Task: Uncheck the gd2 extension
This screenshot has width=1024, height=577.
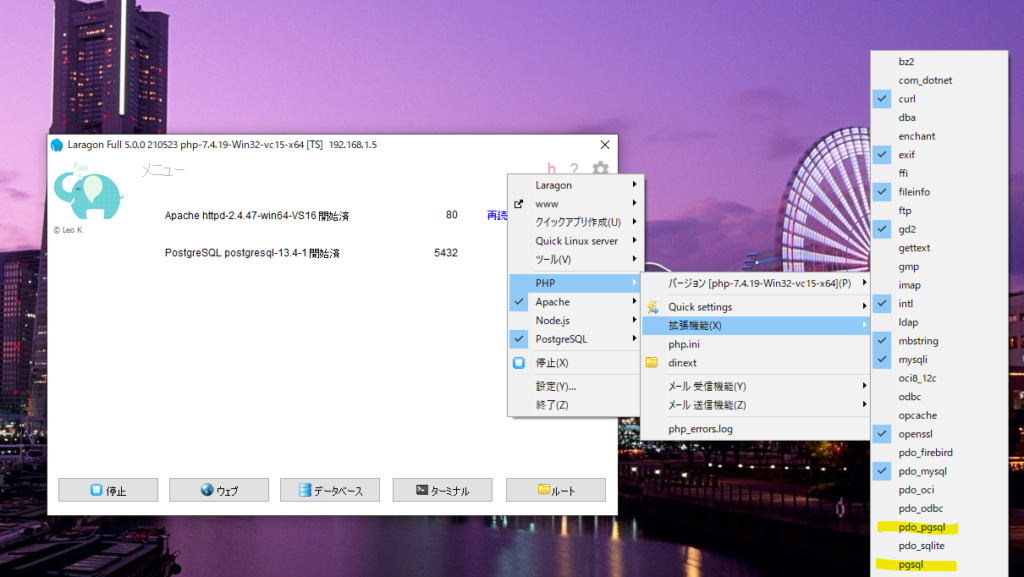Action: (939, 229)
